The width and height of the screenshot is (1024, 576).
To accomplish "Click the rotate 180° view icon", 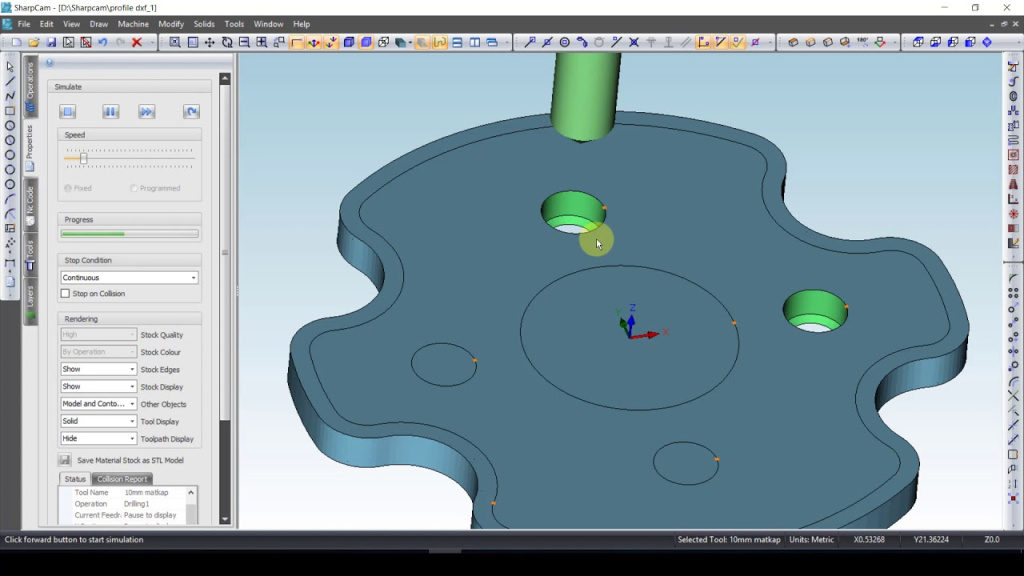I will pyautogui.click(x=862, y=43).
